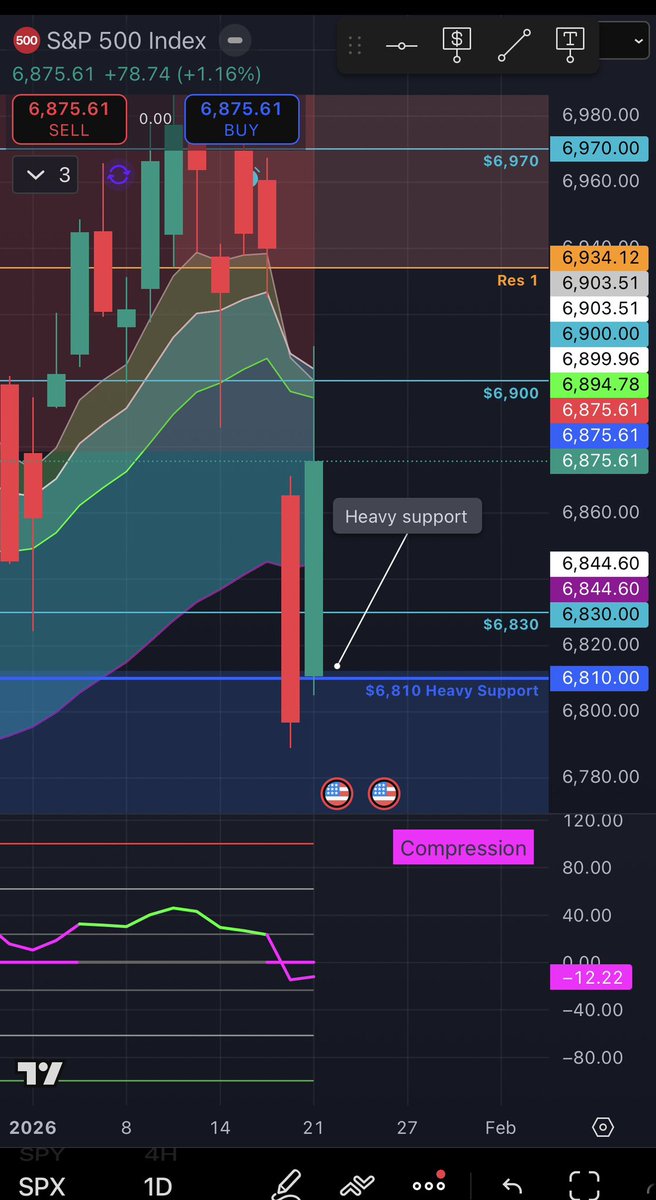Tap the 6,899.96 white price axis tag

click(600, 359)
